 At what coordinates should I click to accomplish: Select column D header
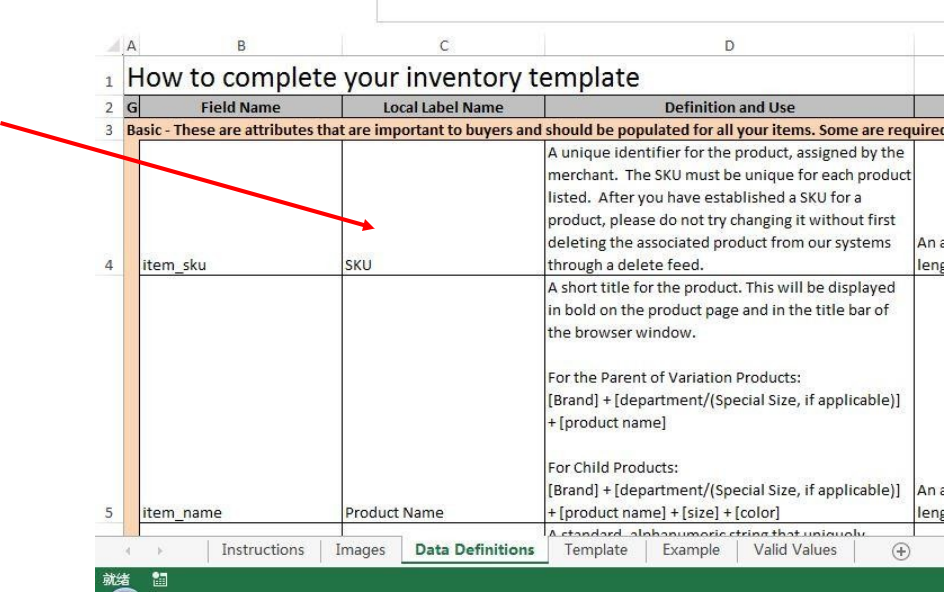pyautogui.click(x=729, y=46)
